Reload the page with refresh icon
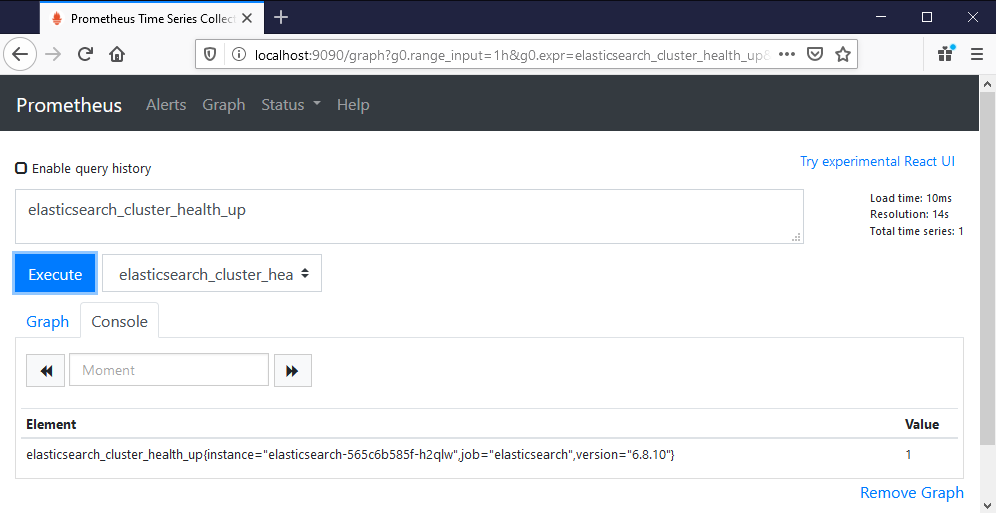This screenshot has height=513, width=996. (86, 54)
